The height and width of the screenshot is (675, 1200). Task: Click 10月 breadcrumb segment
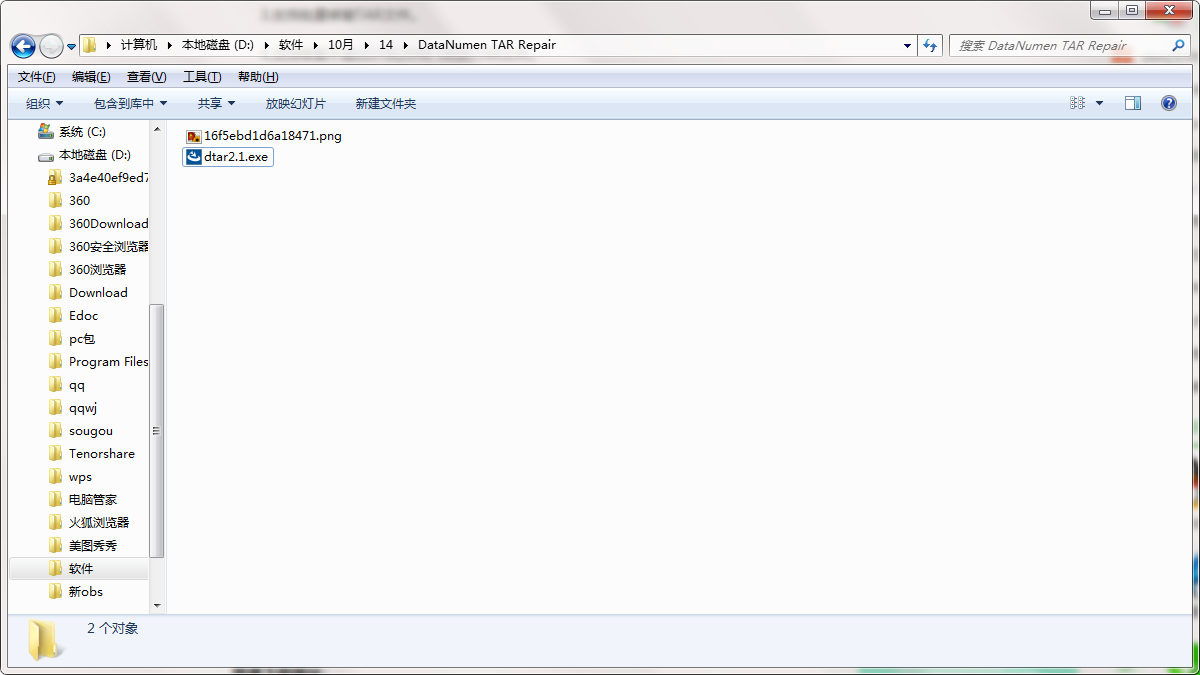tap(341, 45)
